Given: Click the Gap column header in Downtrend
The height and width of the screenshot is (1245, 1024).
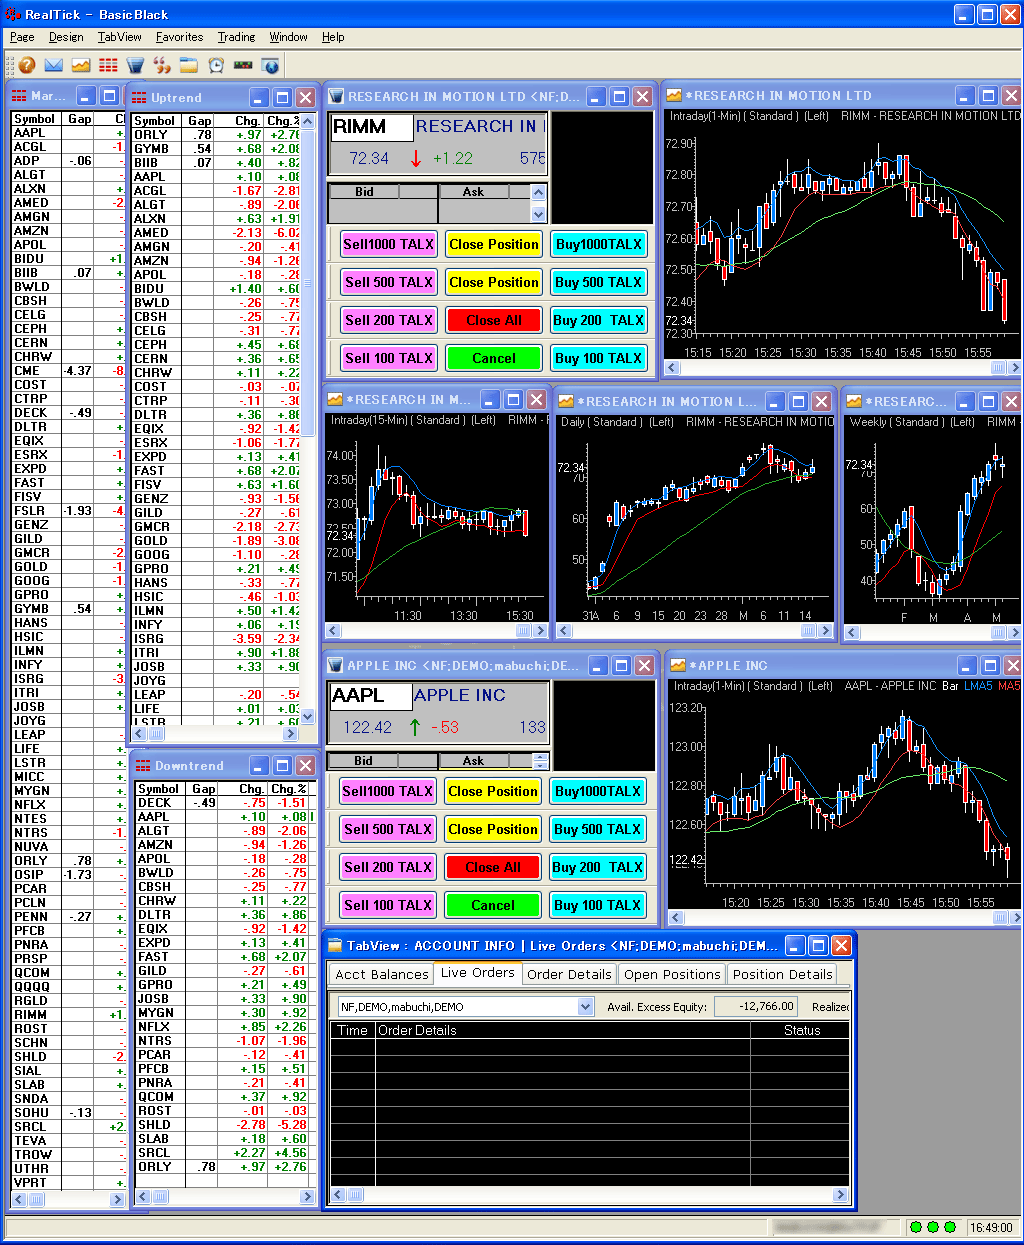Looking at the screenshot, I should click(x=204, y=788).
